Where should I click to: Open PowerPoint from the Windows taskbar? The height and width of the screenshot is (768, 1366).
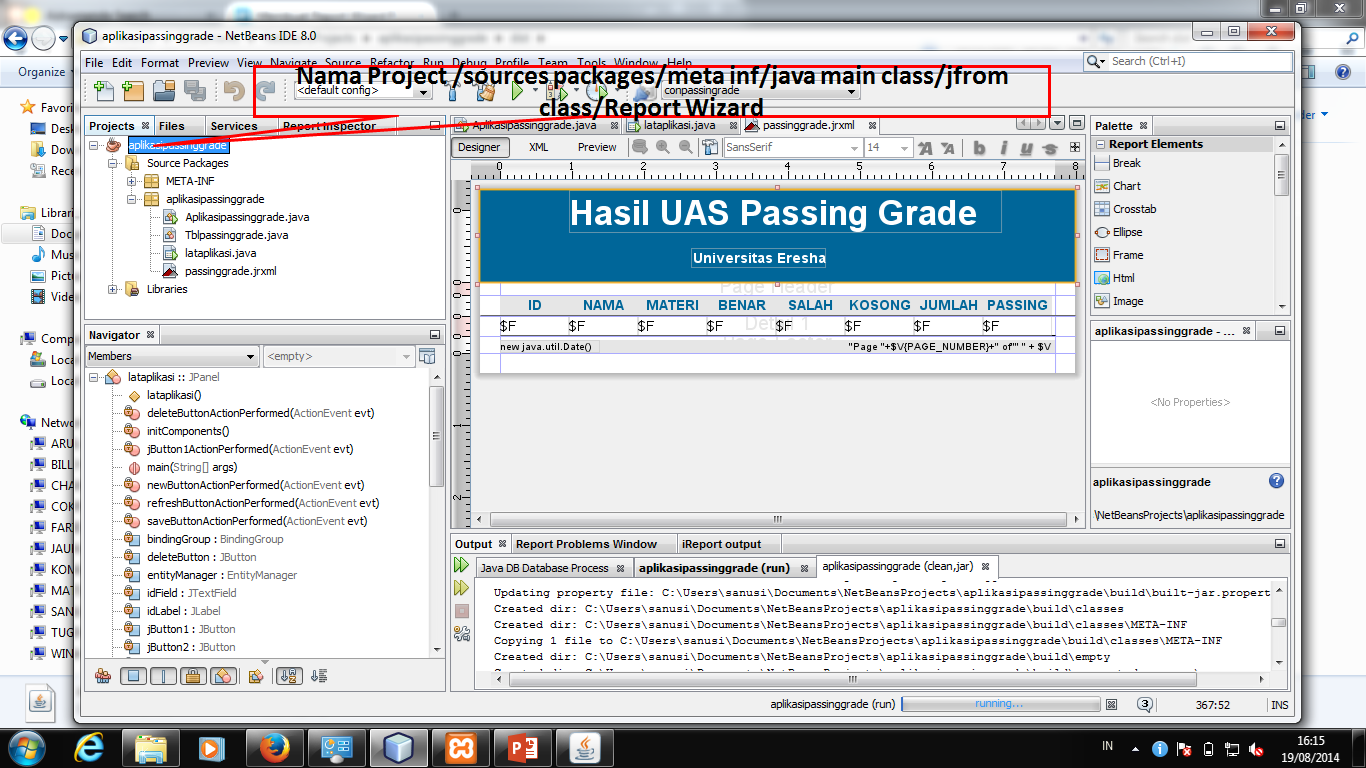pos(522,747)
